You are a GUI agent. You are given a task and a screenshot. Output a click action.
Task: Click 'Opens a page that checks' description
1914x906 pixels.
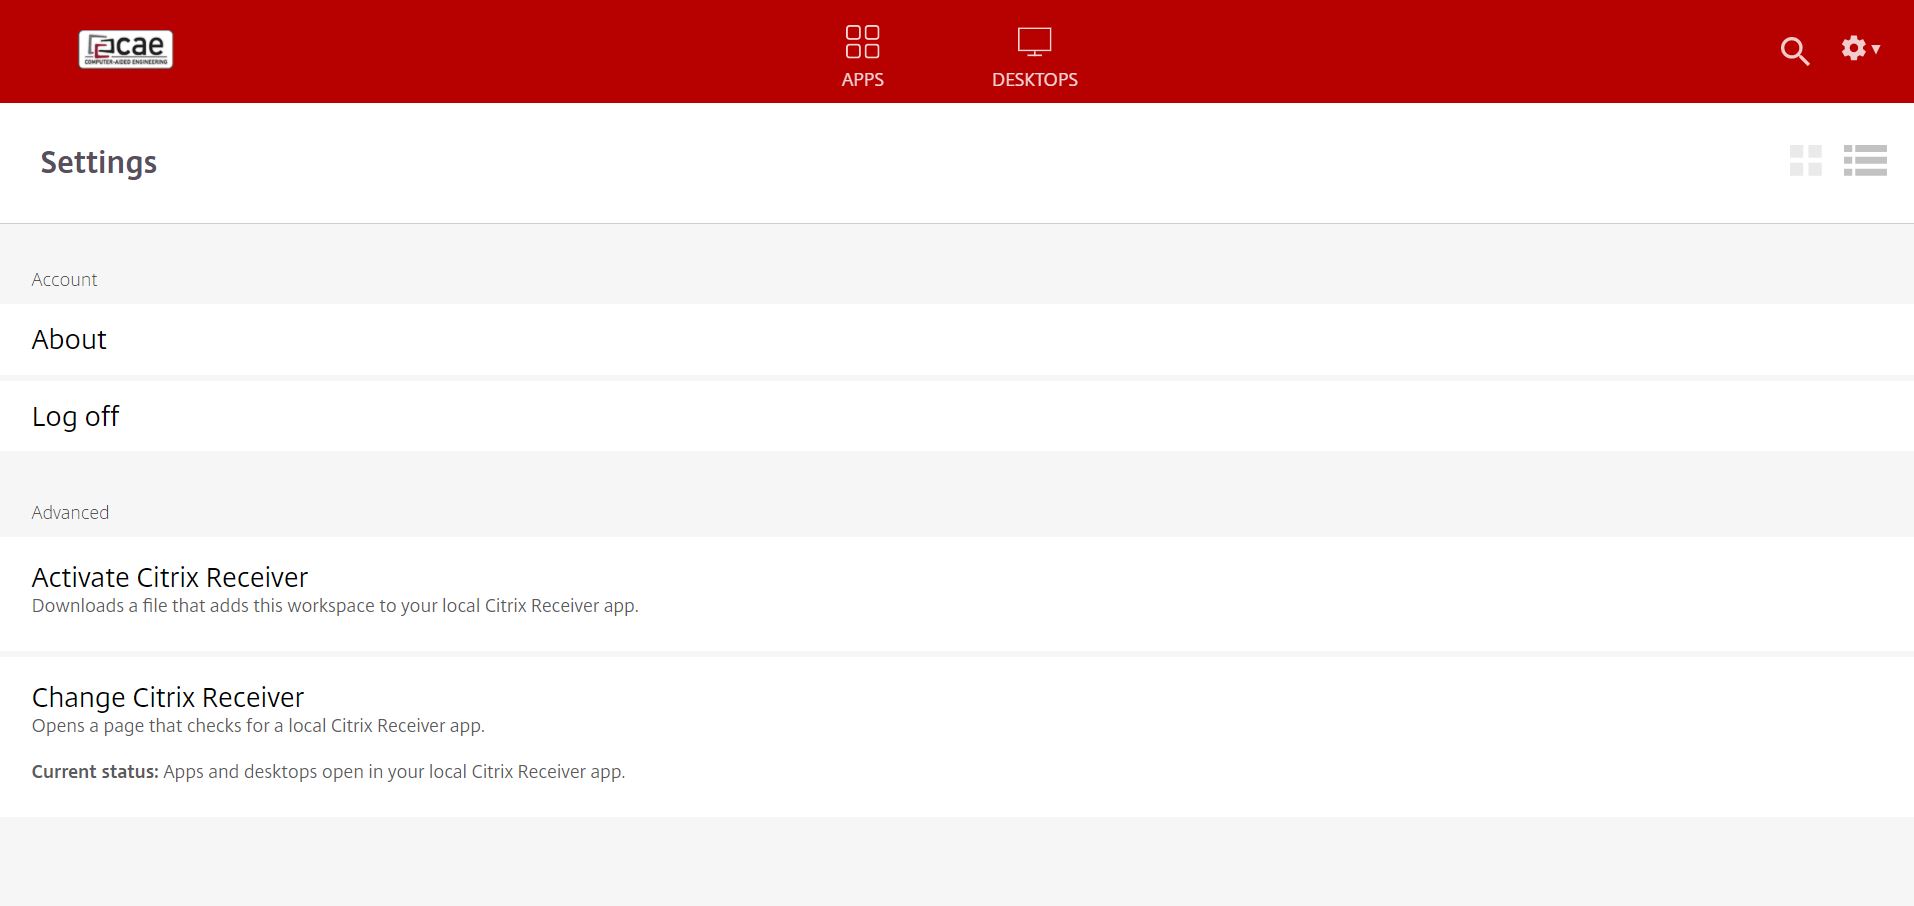point(258,726)
